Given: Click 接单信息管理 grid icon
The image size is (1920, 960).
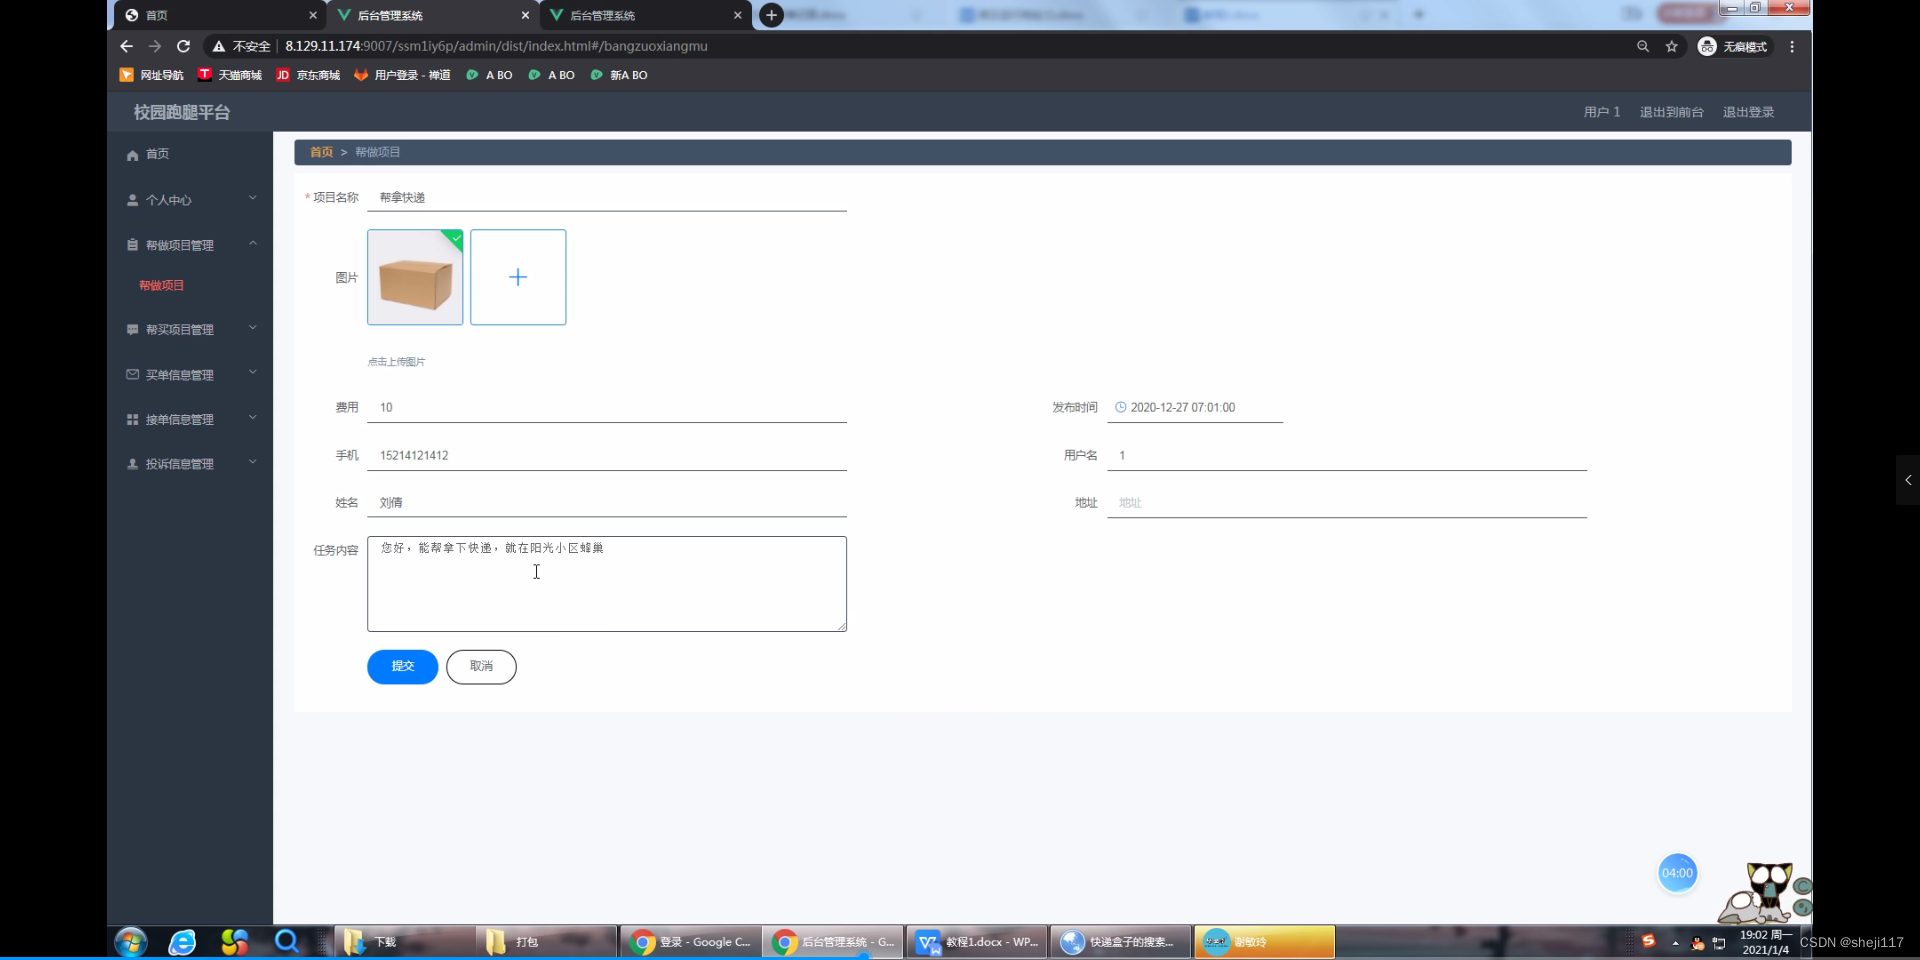Looking at the screenshot, I should 132,419.
